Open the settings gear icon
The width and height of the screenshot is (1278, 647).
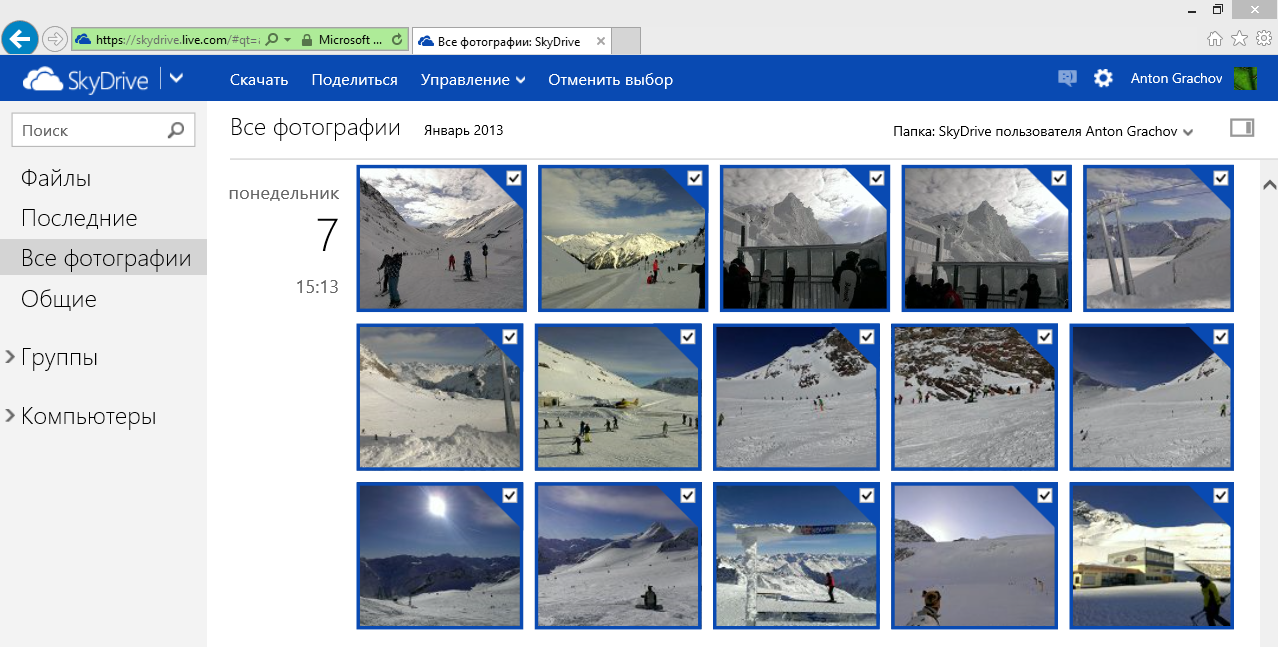(x=1103, y=78)
